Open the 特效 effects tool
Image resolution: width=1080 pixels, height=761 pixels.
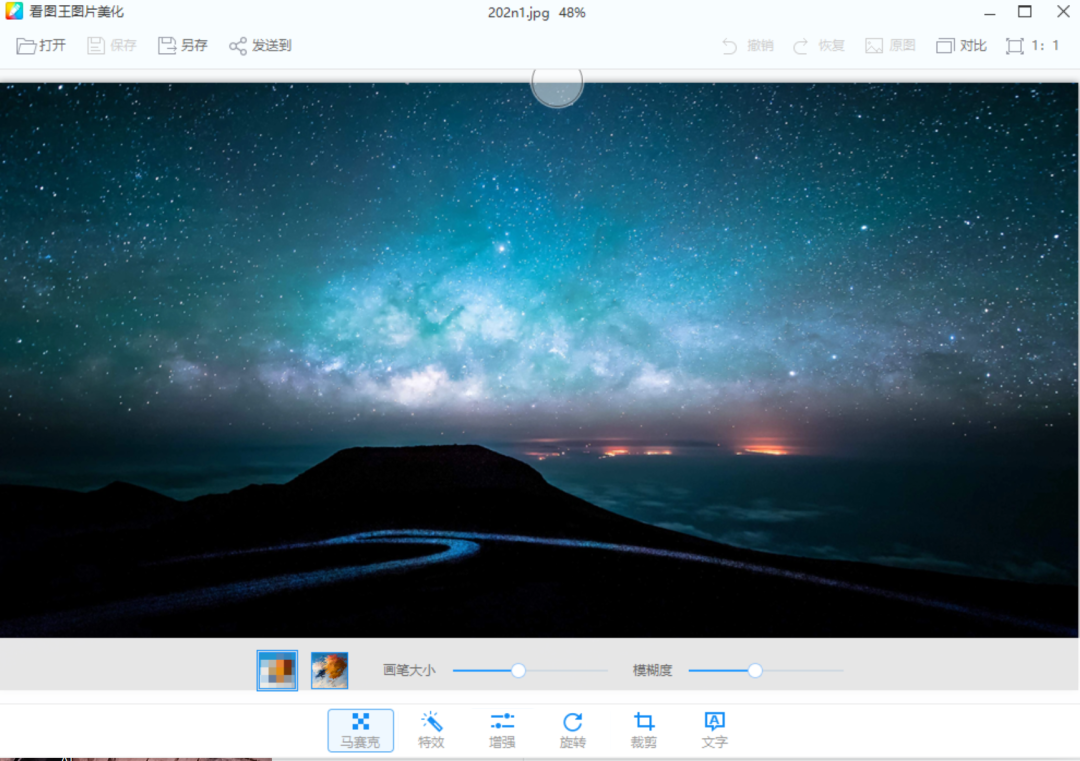click(x=431, y=730)
